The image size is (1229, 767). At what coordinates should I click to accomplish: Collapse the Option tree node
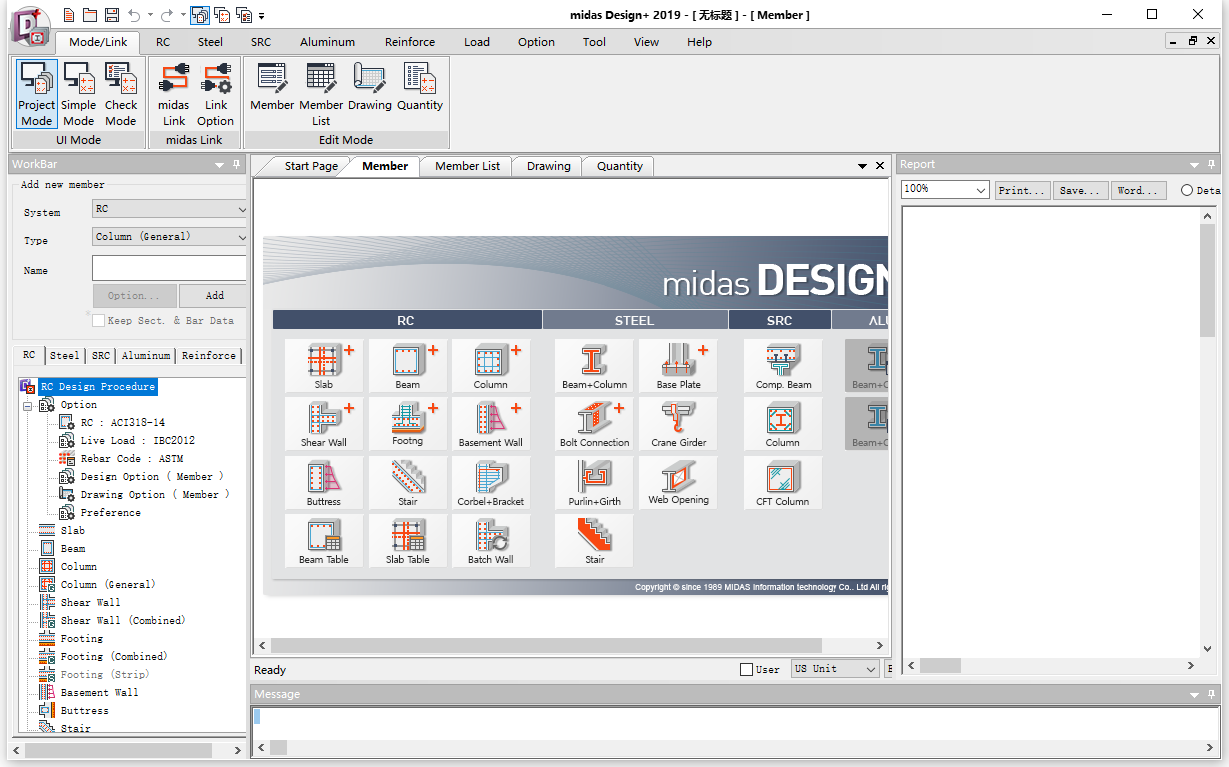pos(29,405)
